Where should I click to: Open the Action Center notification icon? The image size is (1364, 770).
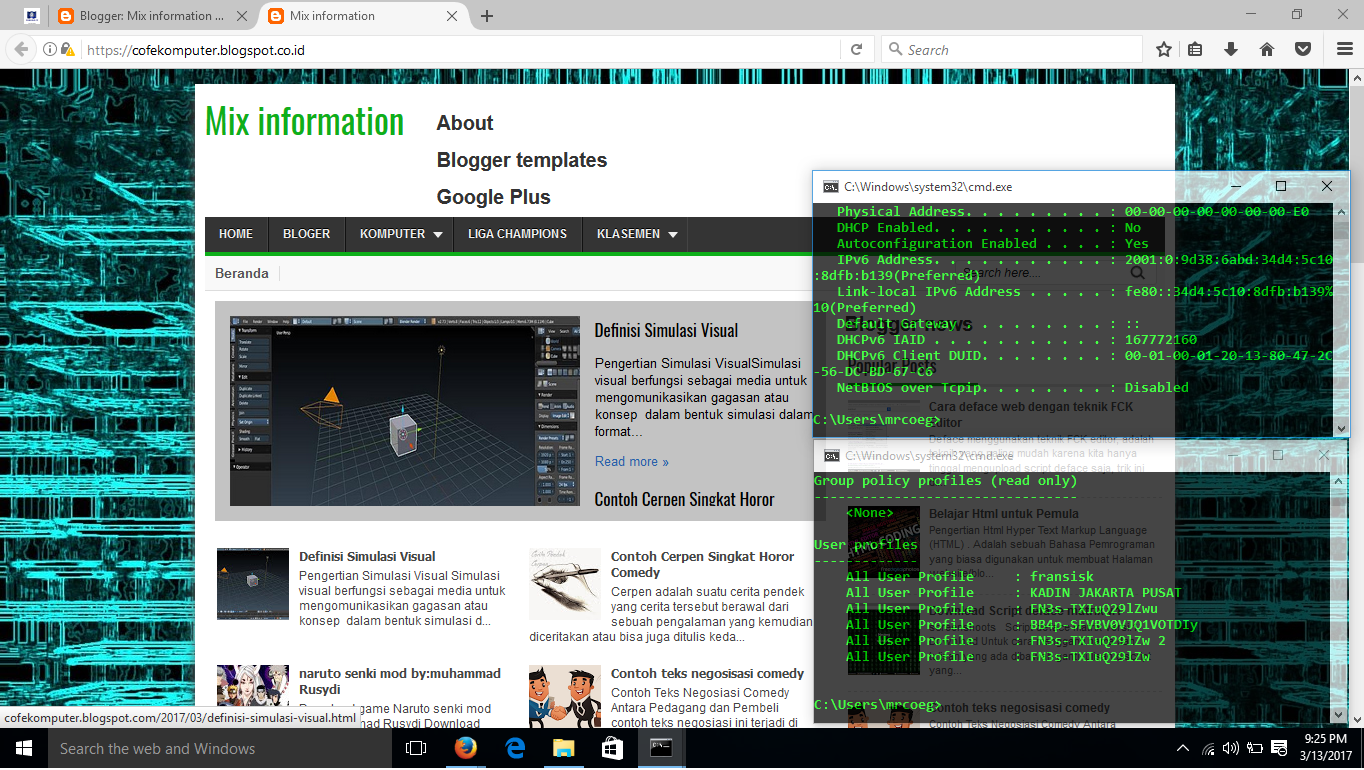(x=1278, y=748)
